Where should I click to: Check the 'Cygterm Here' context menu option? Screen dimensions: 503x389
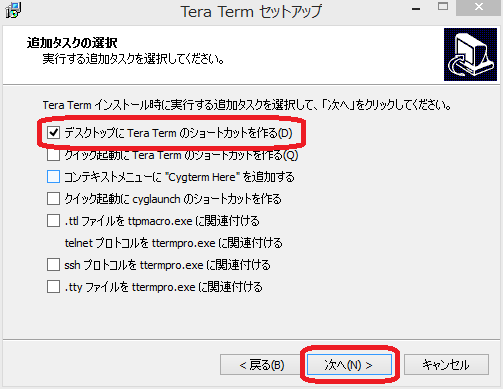[x=53, y=177]
